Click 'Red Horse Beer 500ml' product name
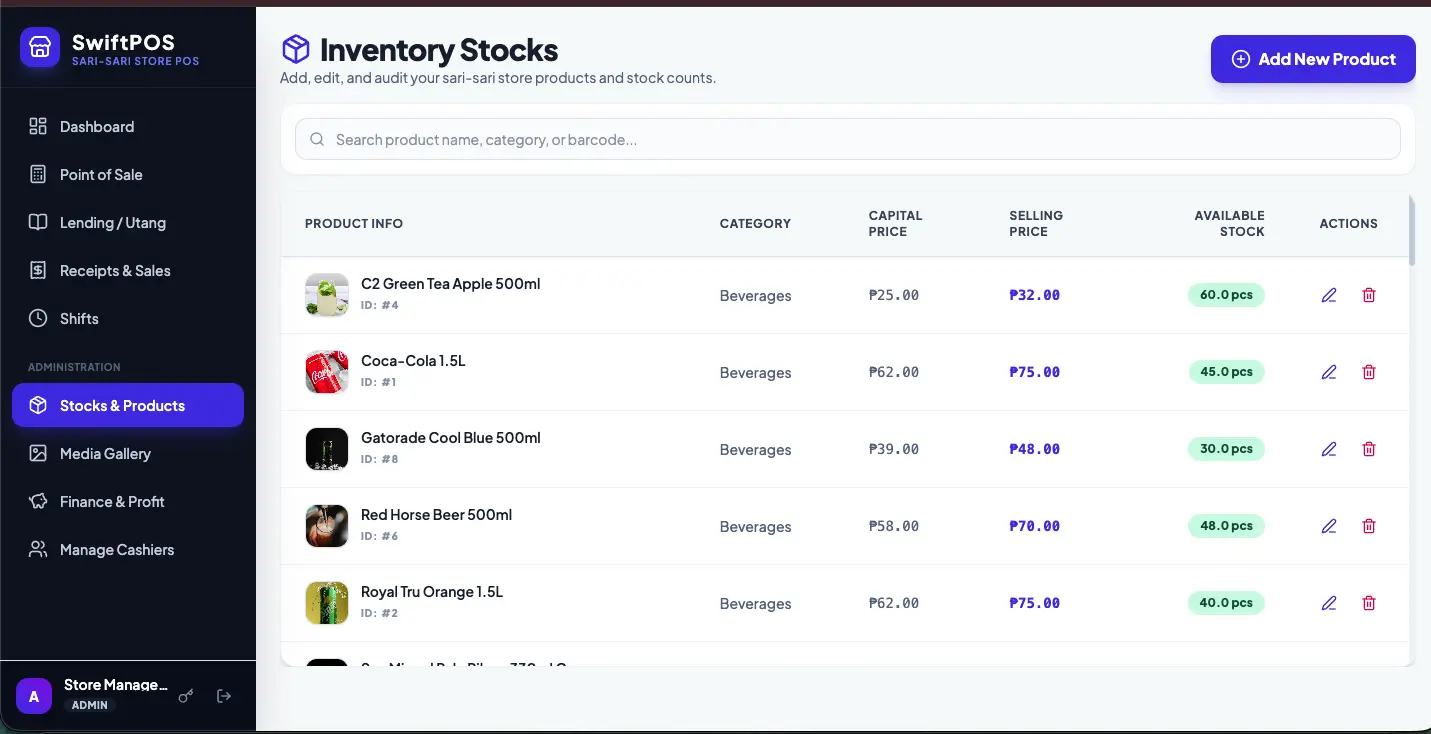Screen dimensions: 1431x734 coord(436,515)
